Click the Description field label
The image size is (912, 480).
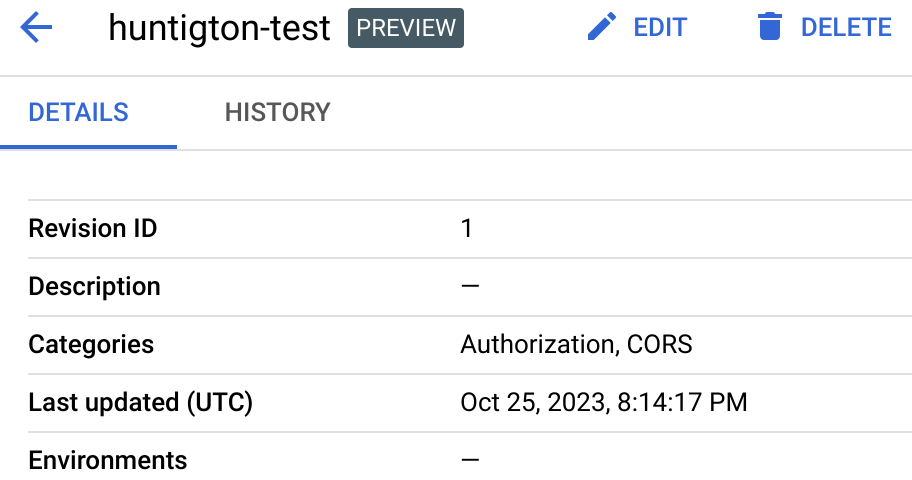(x=95, y=287)
